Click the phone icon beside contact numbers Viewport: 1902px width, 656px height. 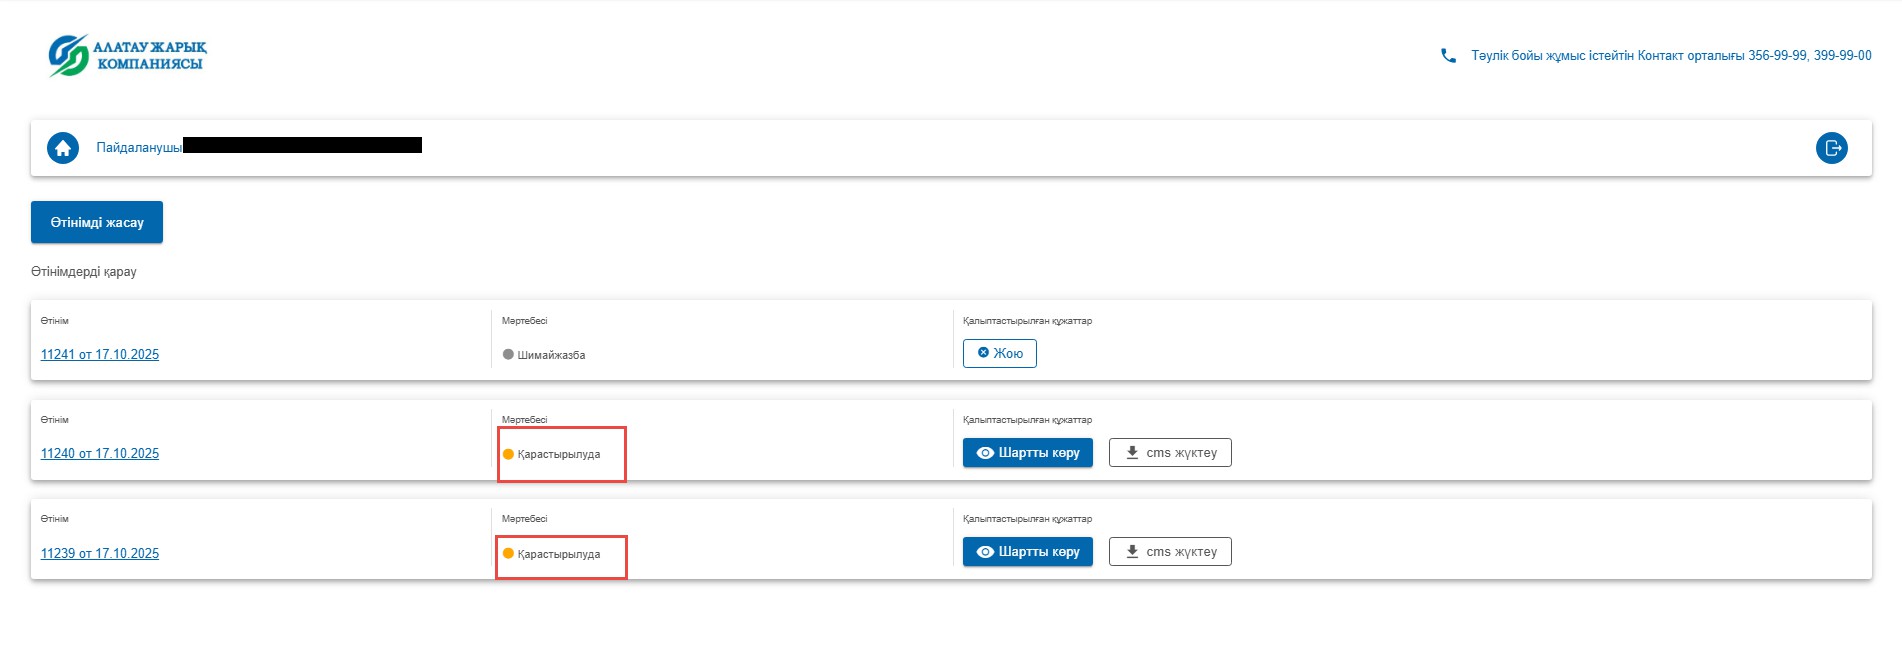pos(1448,56)
